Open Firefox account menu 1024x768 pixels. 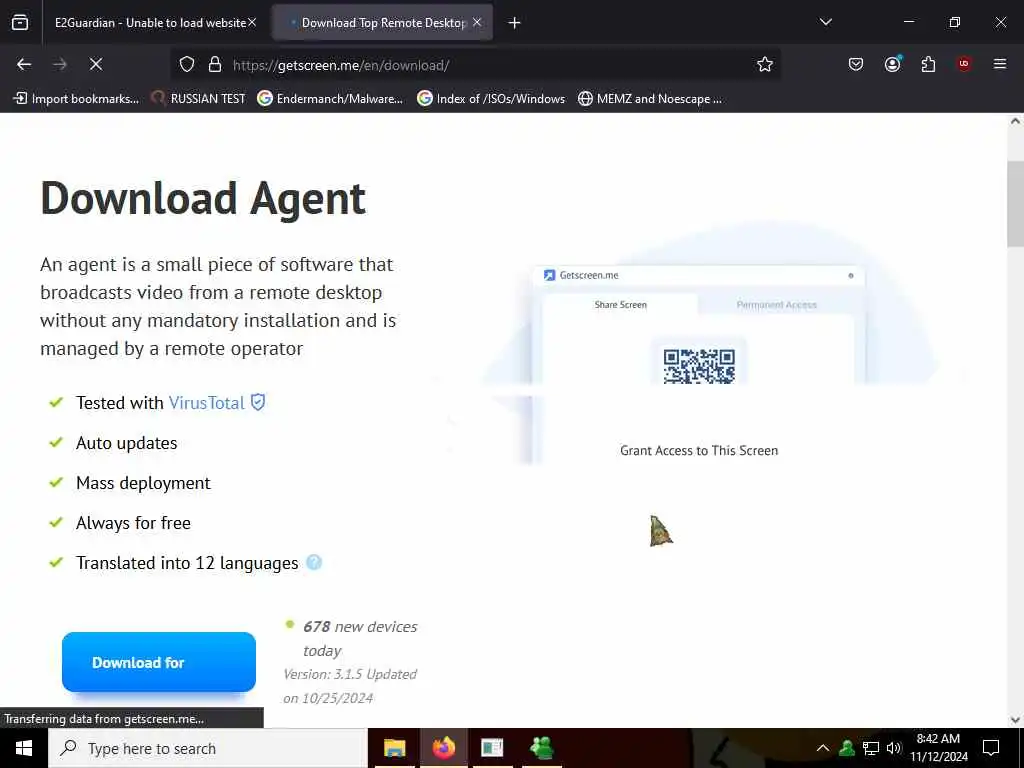[x=893, y=64]
